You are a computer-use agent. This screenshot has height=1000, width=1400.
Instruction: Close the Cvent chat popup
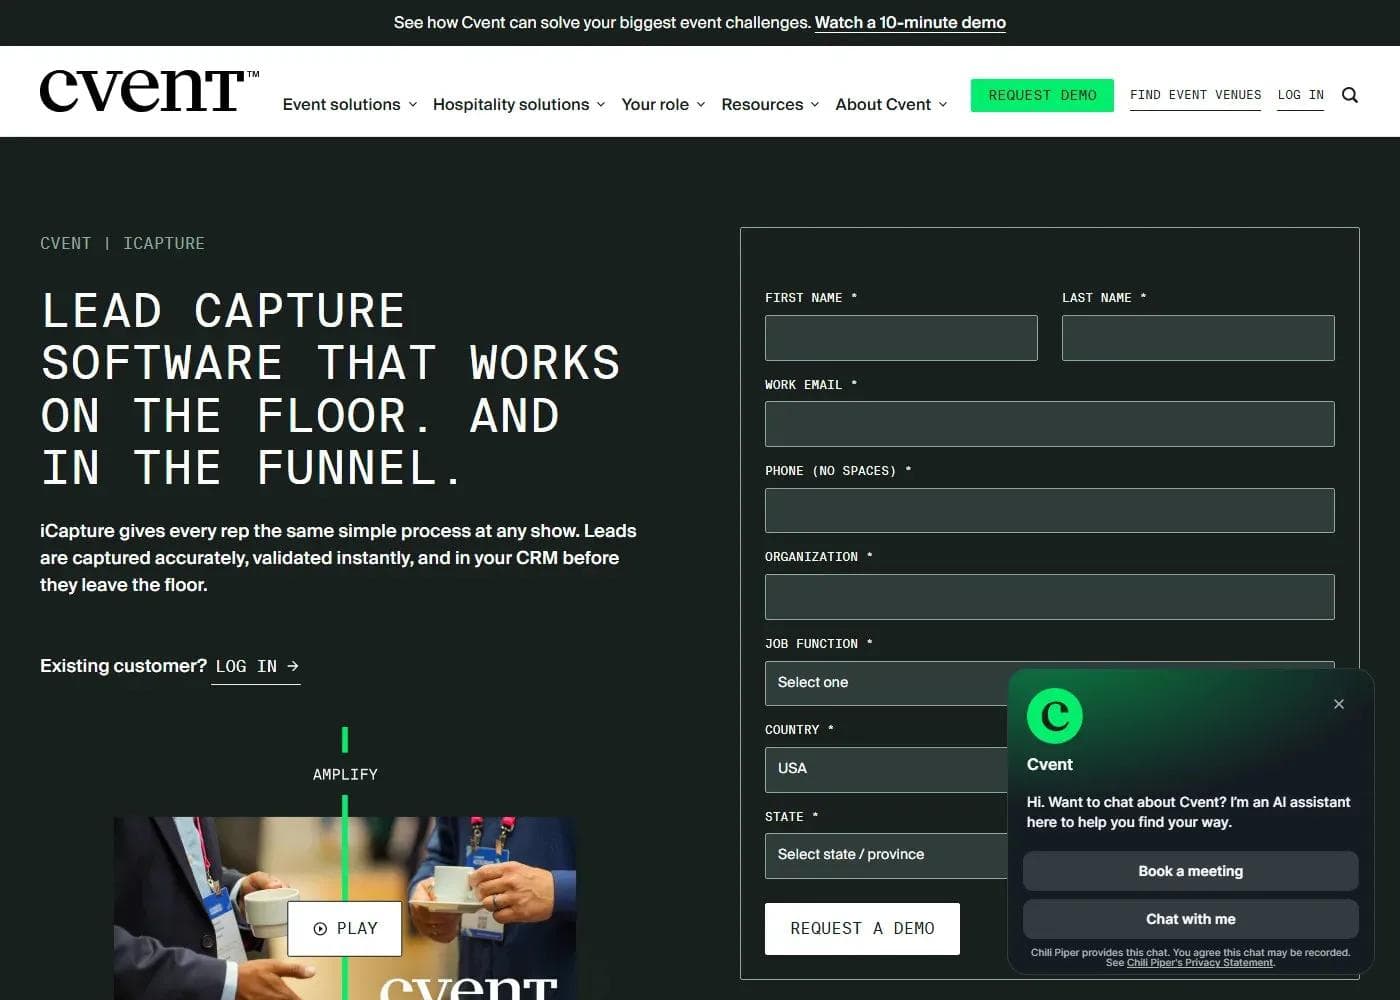pyautogui.click(x=1338, y=704)
